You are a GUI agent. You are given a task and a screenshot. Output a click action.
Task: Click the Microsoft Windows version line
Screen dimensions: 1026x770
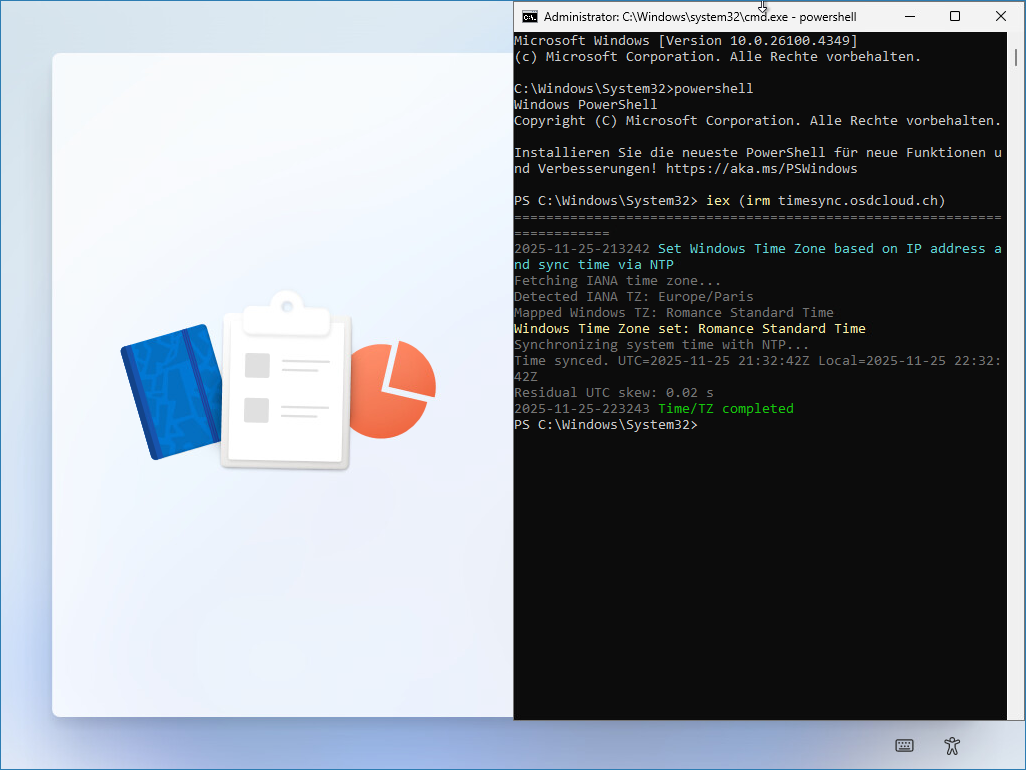[x=685, y=41]
